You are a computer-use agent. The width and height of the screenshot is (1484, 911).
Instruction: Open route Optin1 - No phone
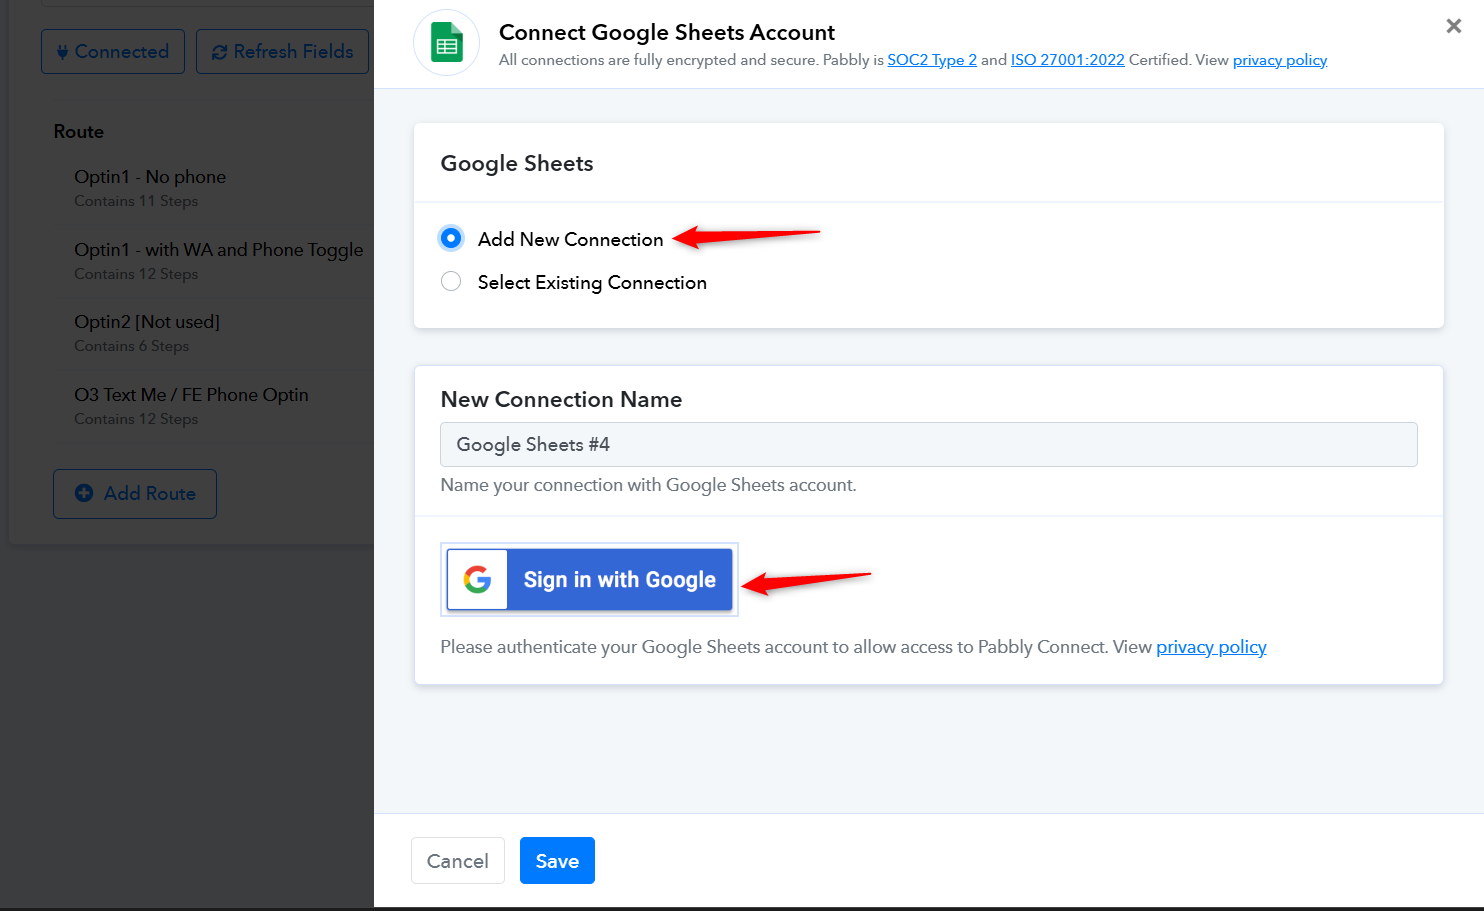150,177
